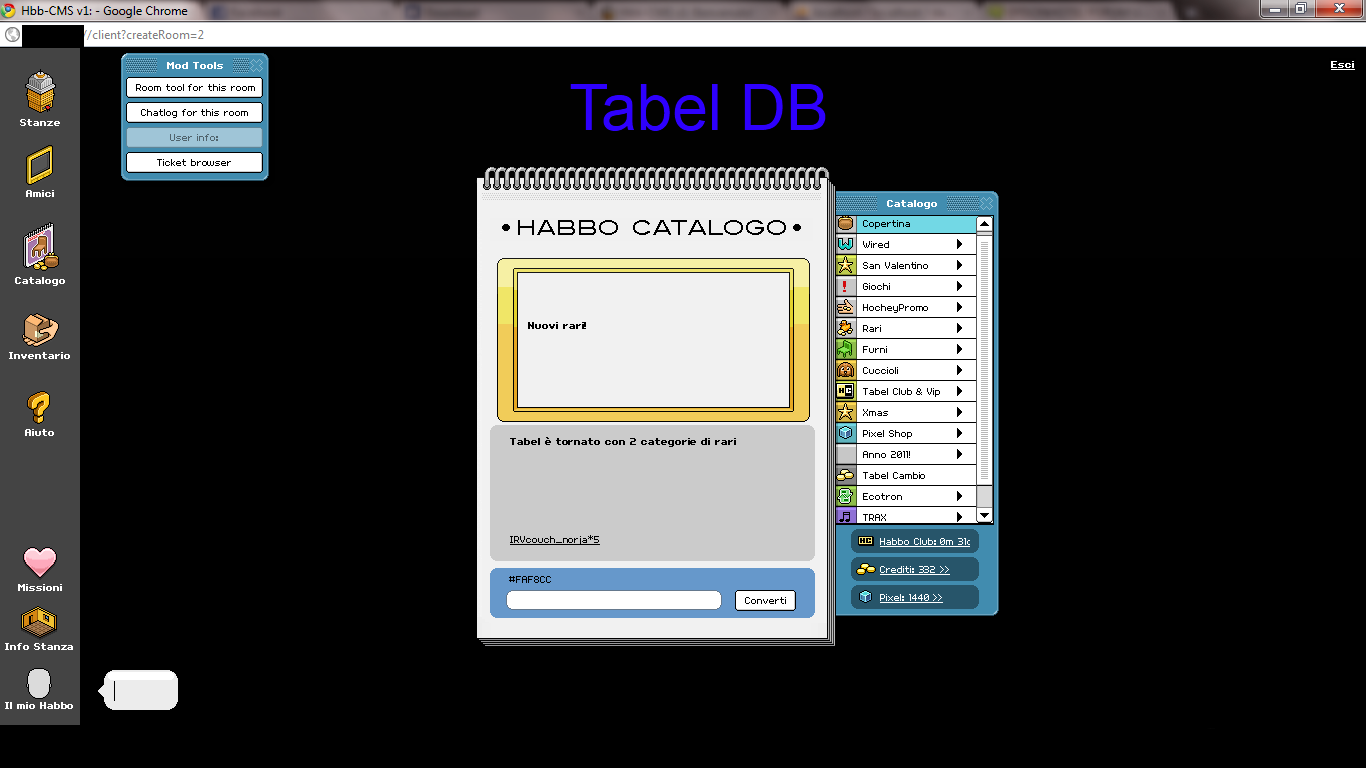Click the Tabel Club & Vip HC icon

pyautogui.click(x=846, y=391)
